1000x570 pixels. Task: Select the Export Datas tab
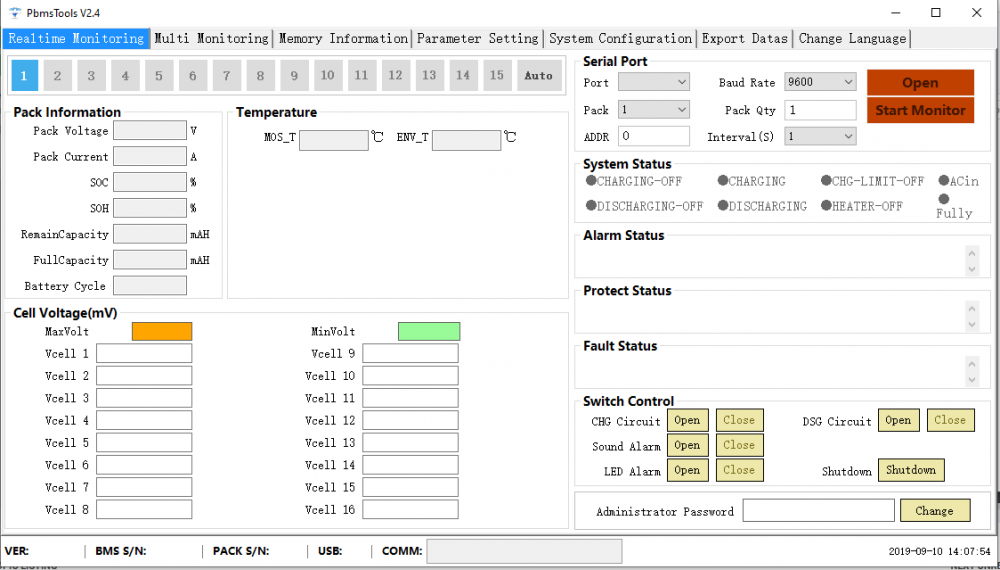pyautogui.click(x=745, y=39)
